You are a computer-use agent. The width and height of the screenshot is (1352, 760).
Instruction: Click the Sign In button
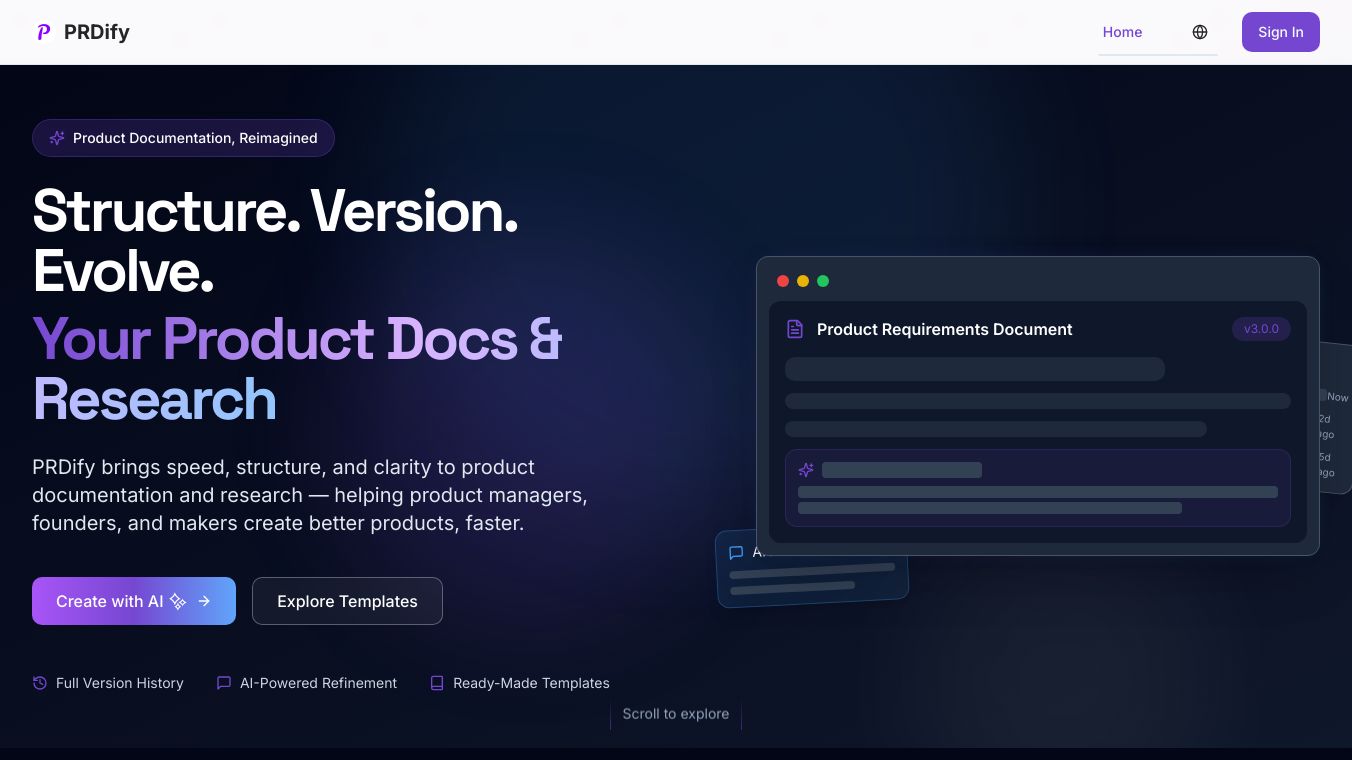1281,32
